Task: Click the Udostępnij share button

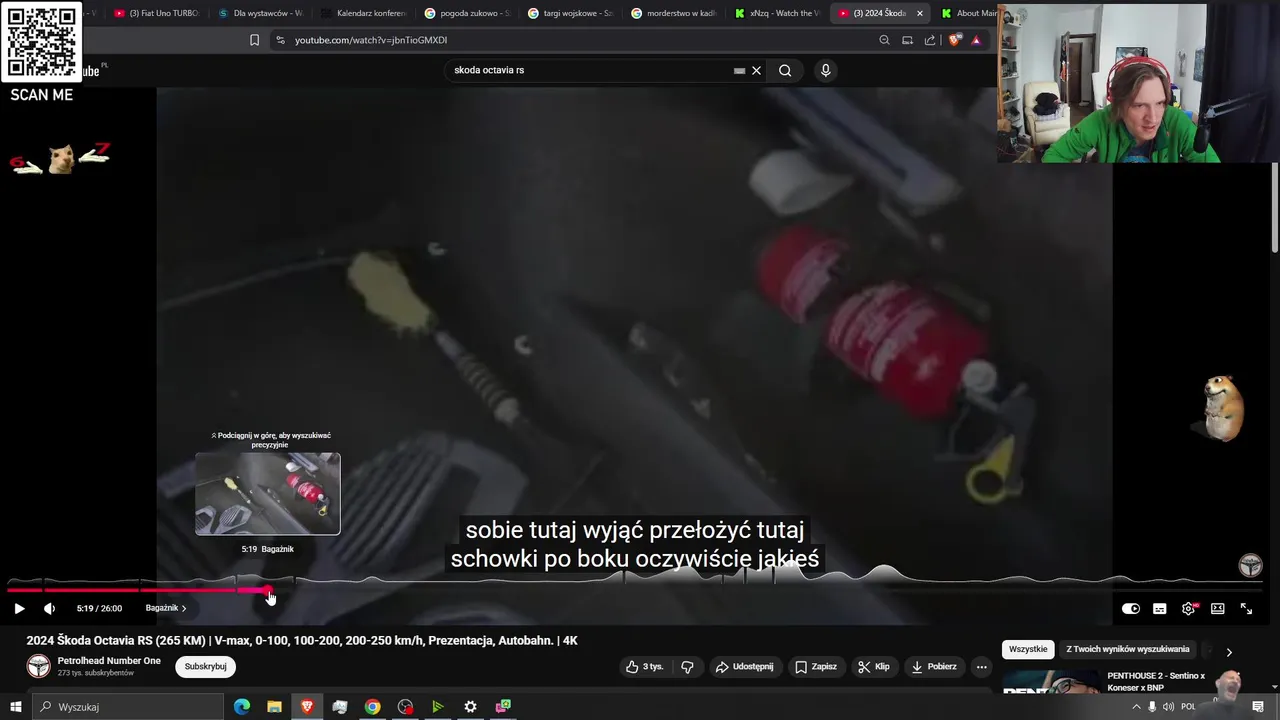Action: pos(744,666)
